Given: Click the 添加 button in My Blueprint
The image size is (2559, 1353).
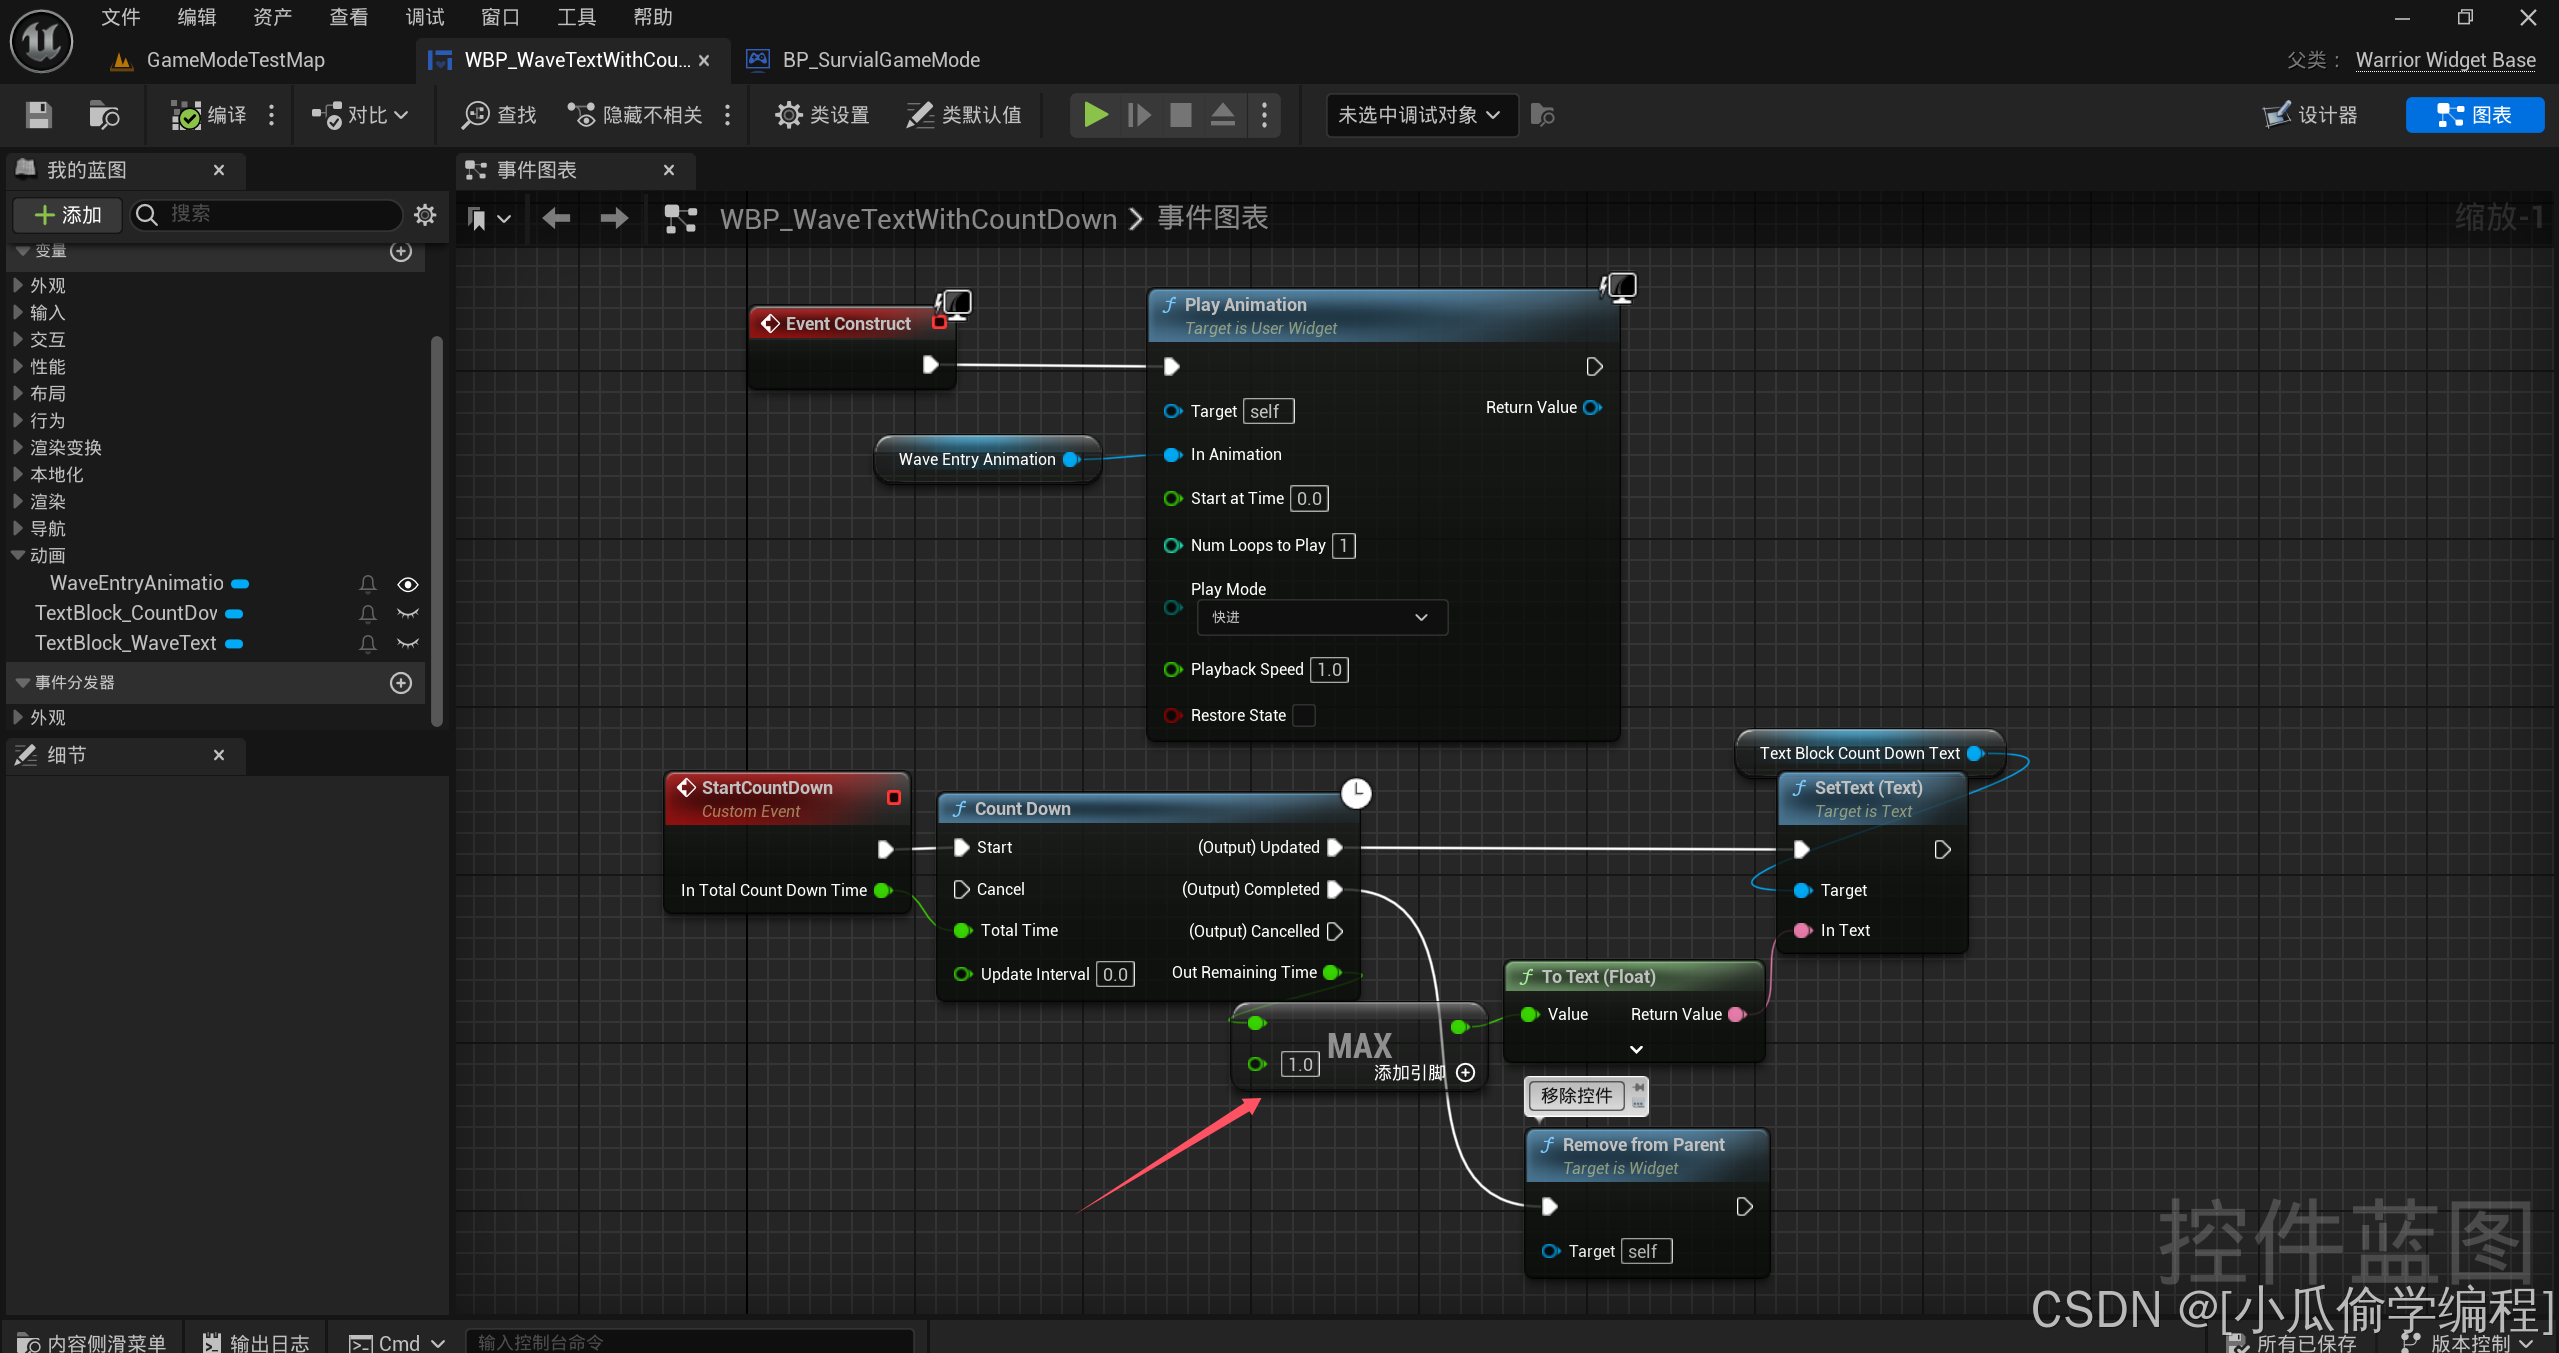Looking at the screenshot, I should tap(67, 214).
